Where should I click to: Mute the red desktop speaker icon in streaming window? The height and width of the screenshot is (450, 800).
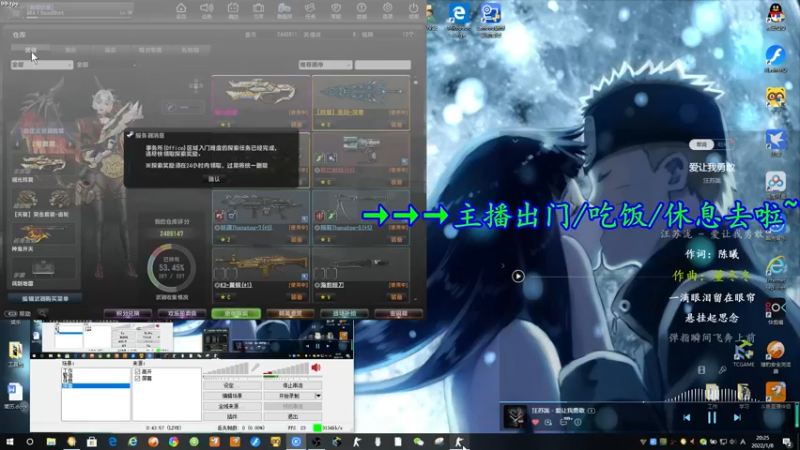tap(316, 367)
